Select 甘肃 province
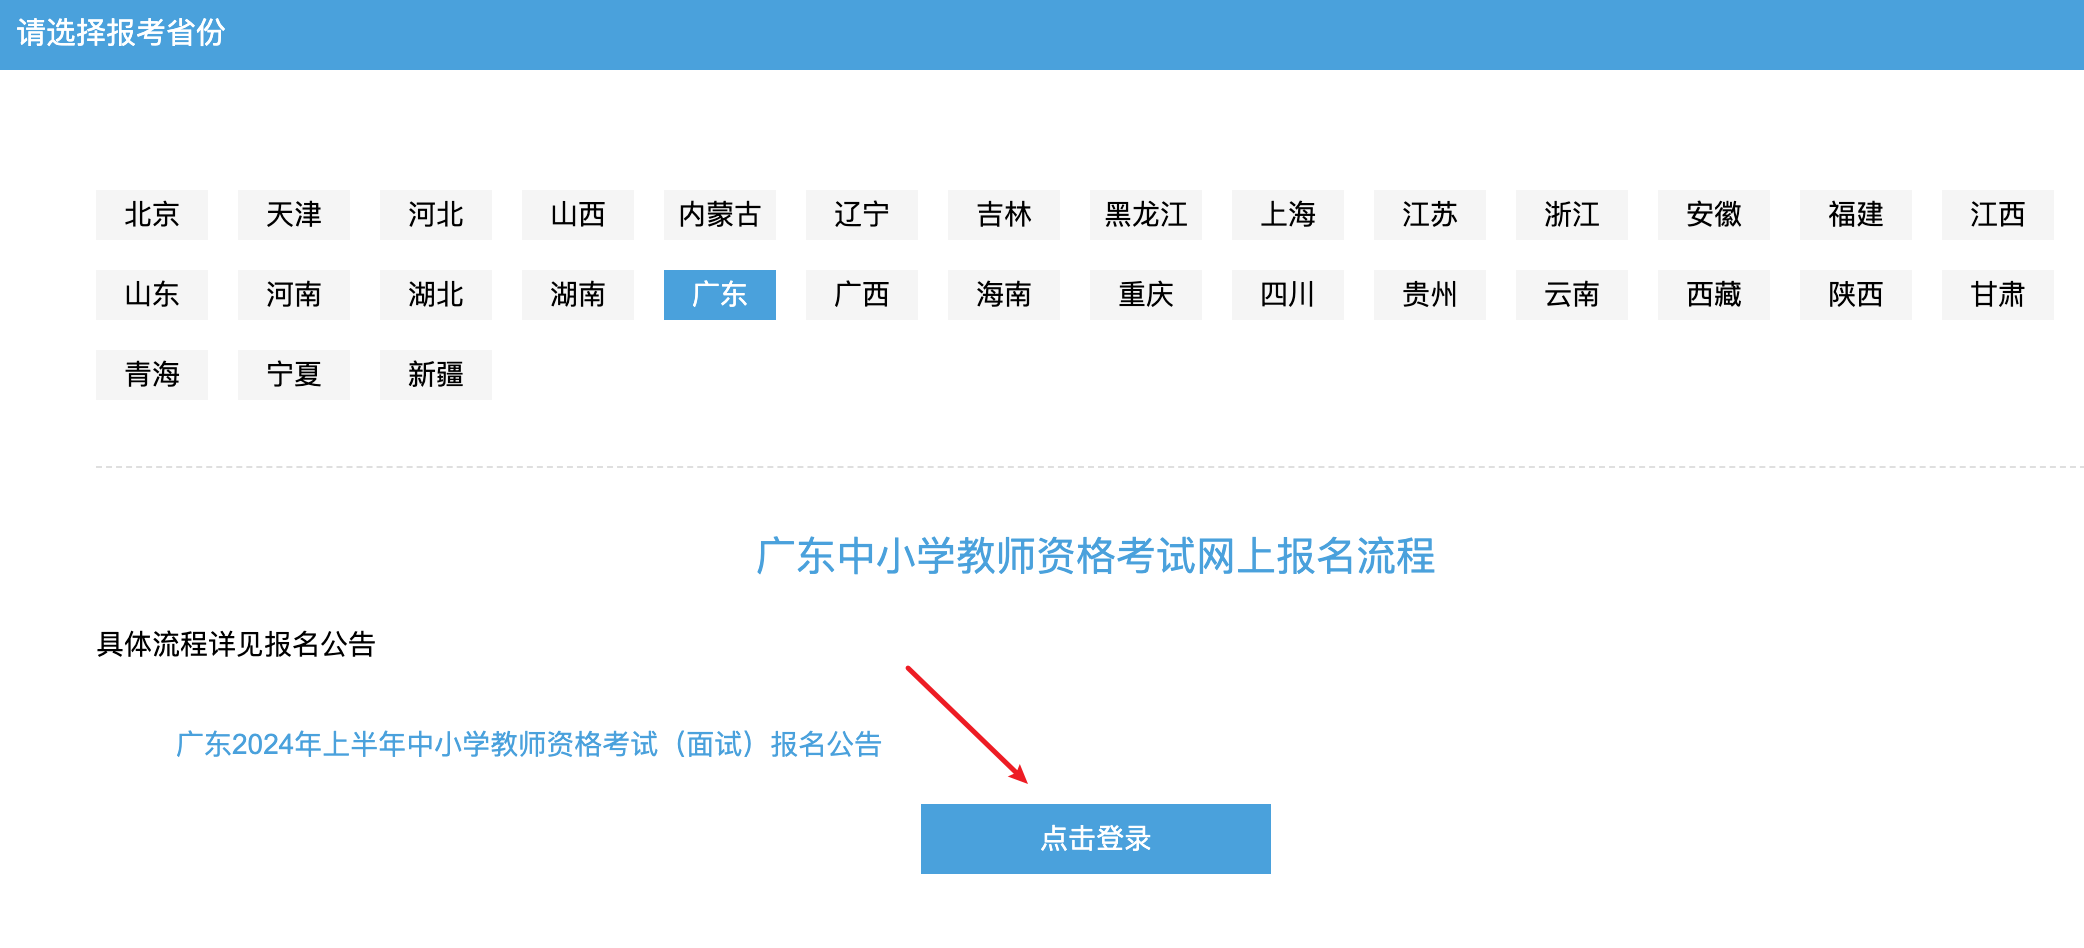 (1998, 295)
